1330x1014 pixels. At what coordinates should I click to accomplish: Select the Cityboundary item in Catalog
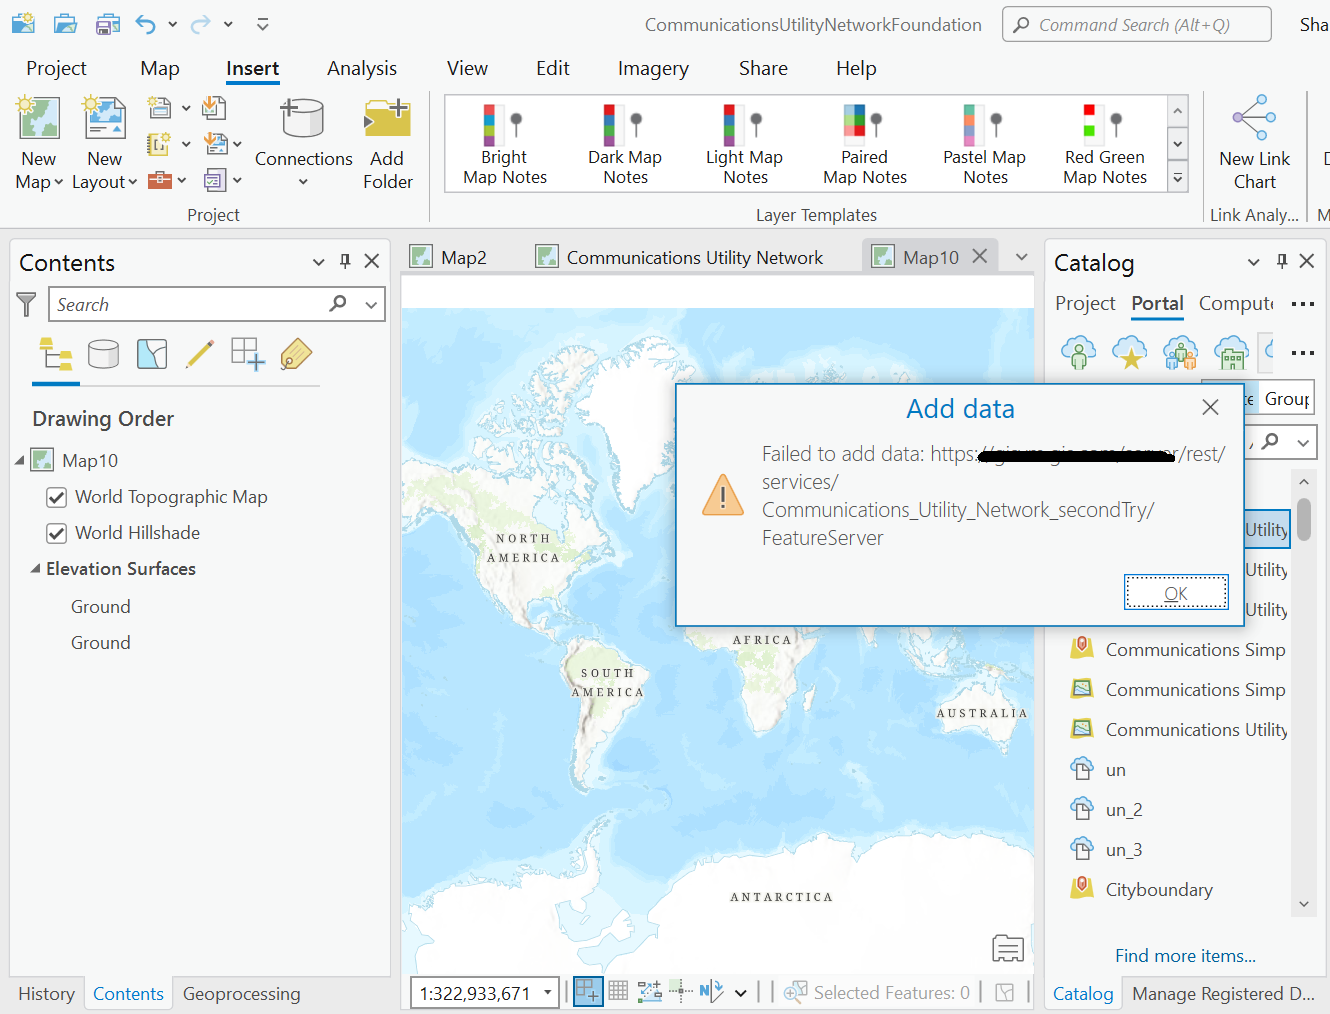1158,888
